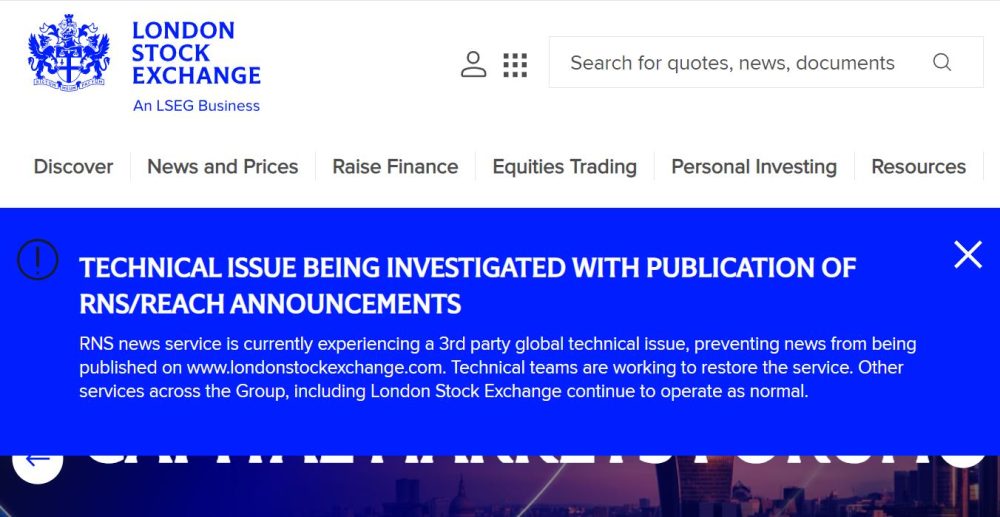Viewport: 1000px width, 517px height.
Task: Click the An LSEG Business tagline
Action: (196, 106)
